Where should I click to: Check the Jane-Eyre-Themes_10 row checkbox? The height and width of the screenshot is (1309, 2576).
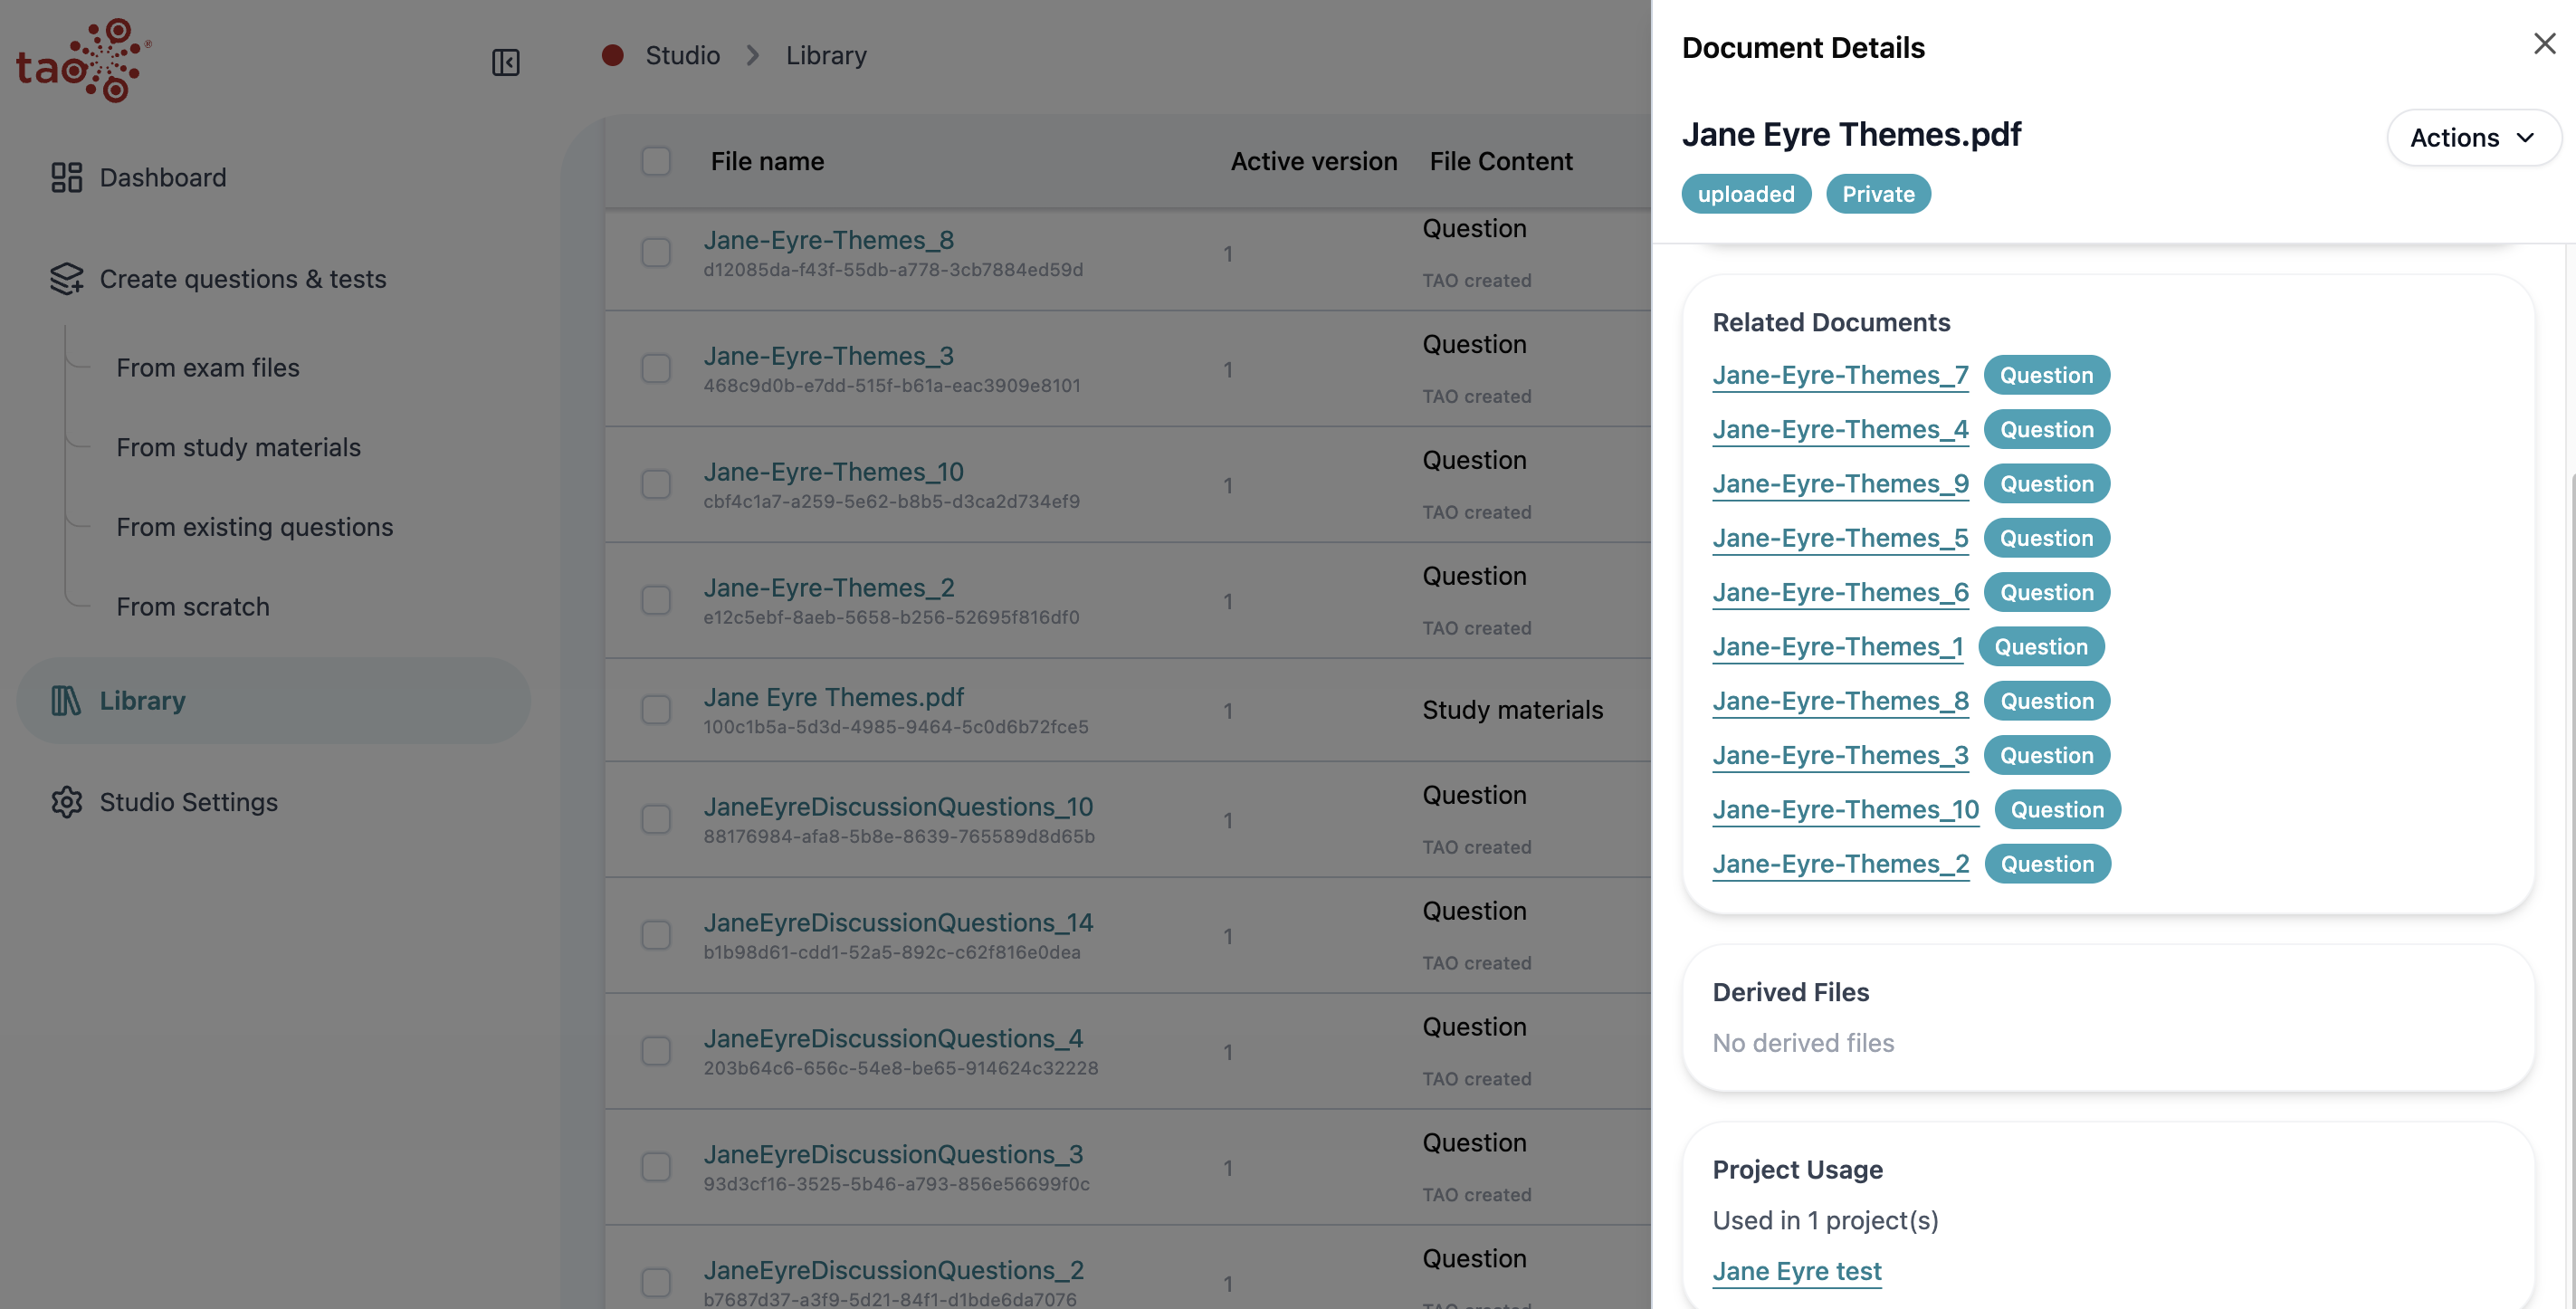656,485
